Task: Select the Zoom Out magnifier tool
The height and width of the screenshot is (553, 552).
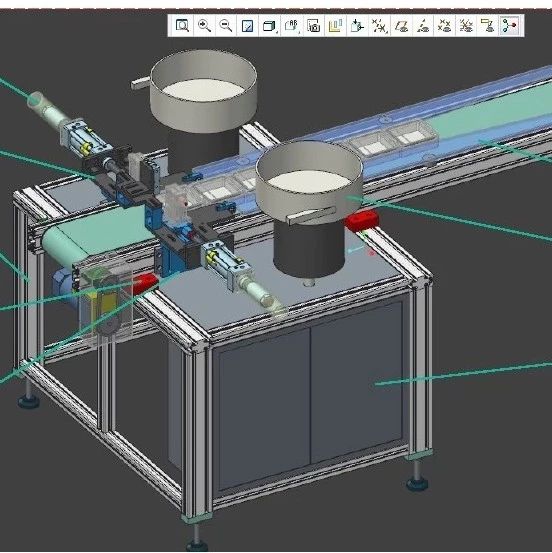Action: [x=226, y=25]
